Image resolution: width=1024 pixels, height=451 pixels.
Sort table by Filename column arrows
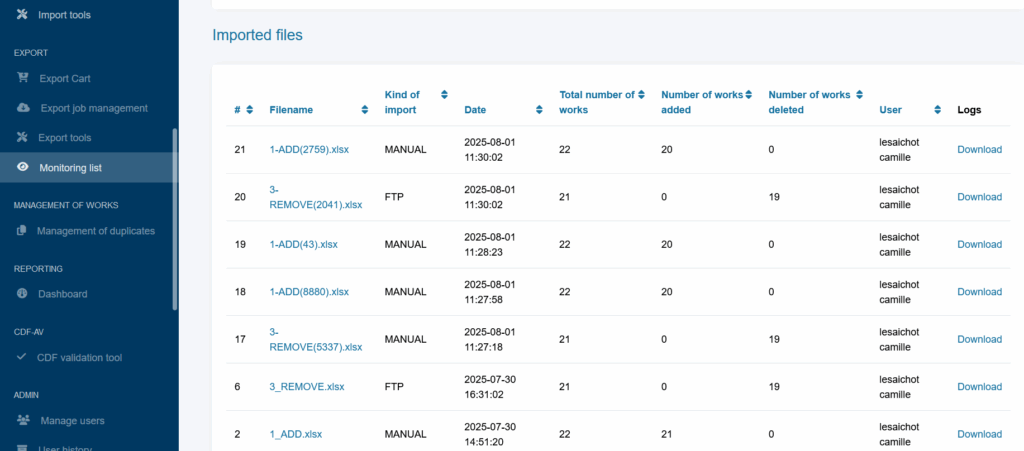pyautogui.click(x=364, y=110)
